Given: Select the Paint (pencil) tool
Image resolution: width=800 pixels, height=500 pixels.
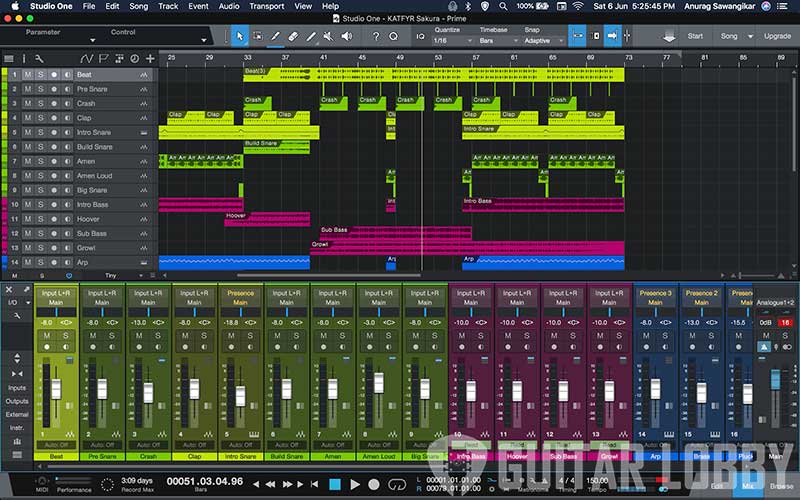Looking at the screenshot, I should tap(275, 36).
